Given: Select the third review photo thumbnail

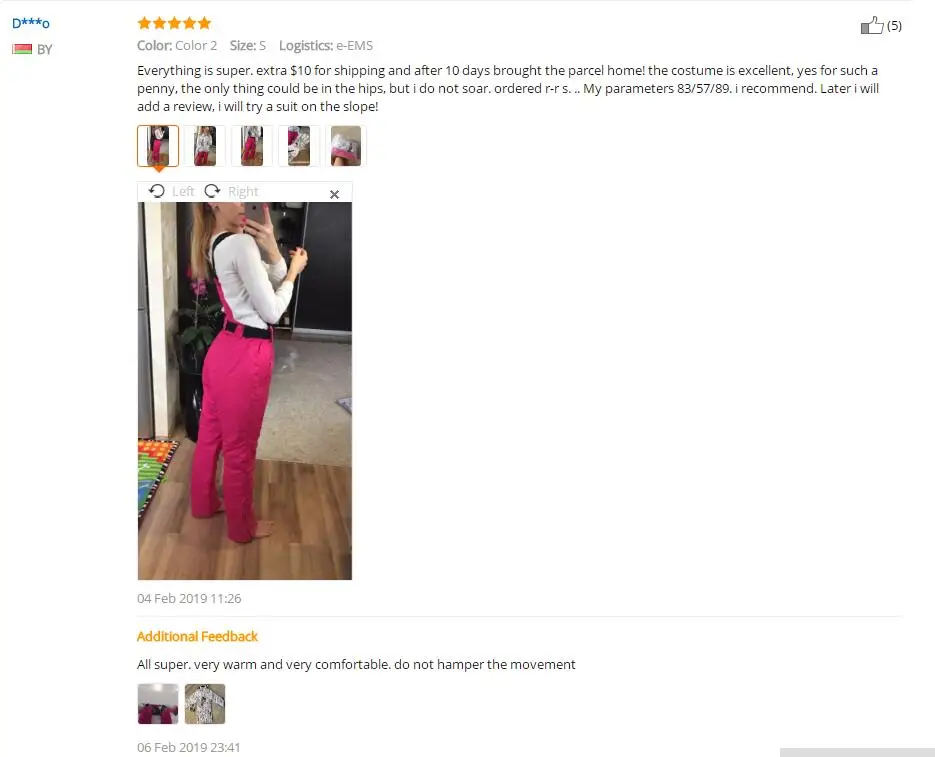Looking at the screenshot, I should [252, 146].
